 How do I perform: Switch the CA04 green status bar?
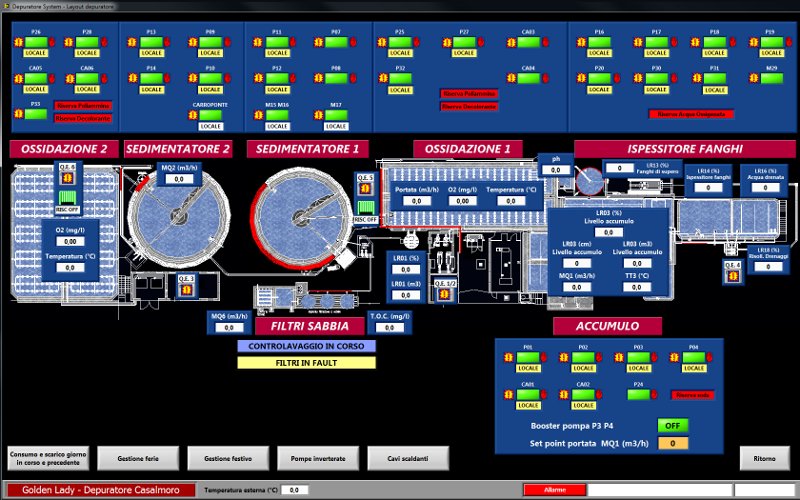pyautogui.click(x=529, y=79)
